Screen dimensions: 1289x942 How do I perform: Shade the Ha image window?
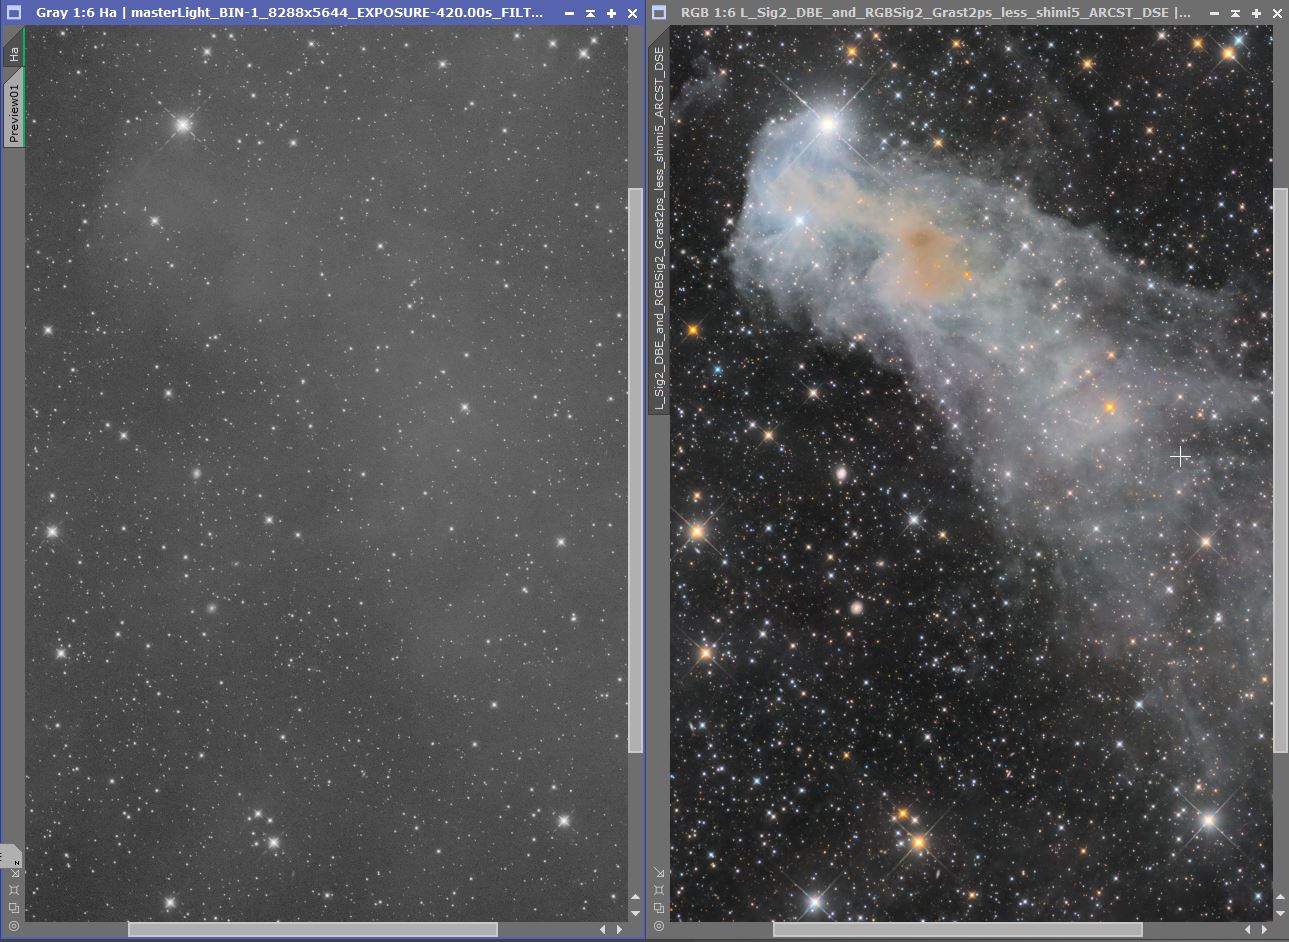(x=590, y=13)
